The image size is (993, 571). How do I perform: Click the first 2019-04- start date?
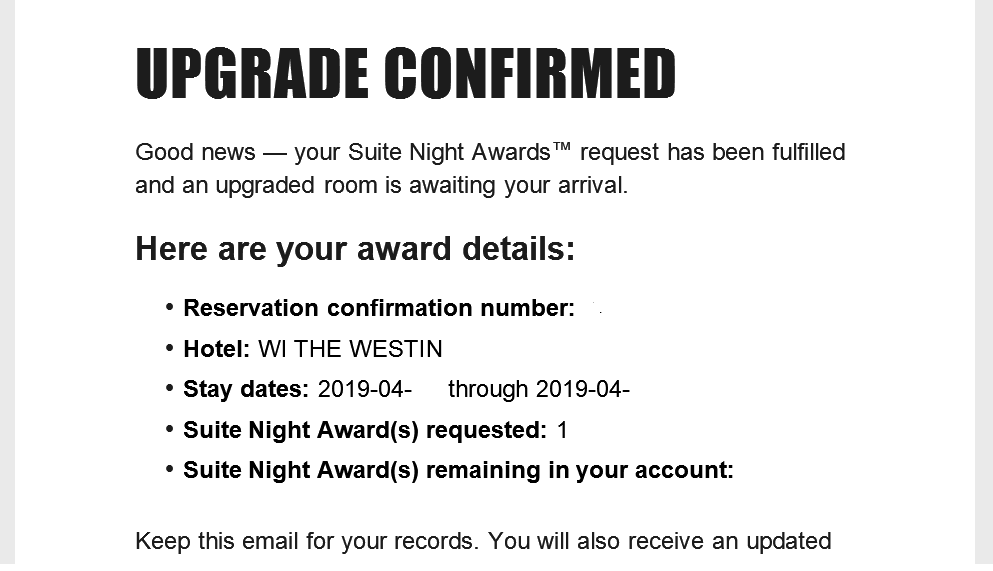(x=364, y=389)
